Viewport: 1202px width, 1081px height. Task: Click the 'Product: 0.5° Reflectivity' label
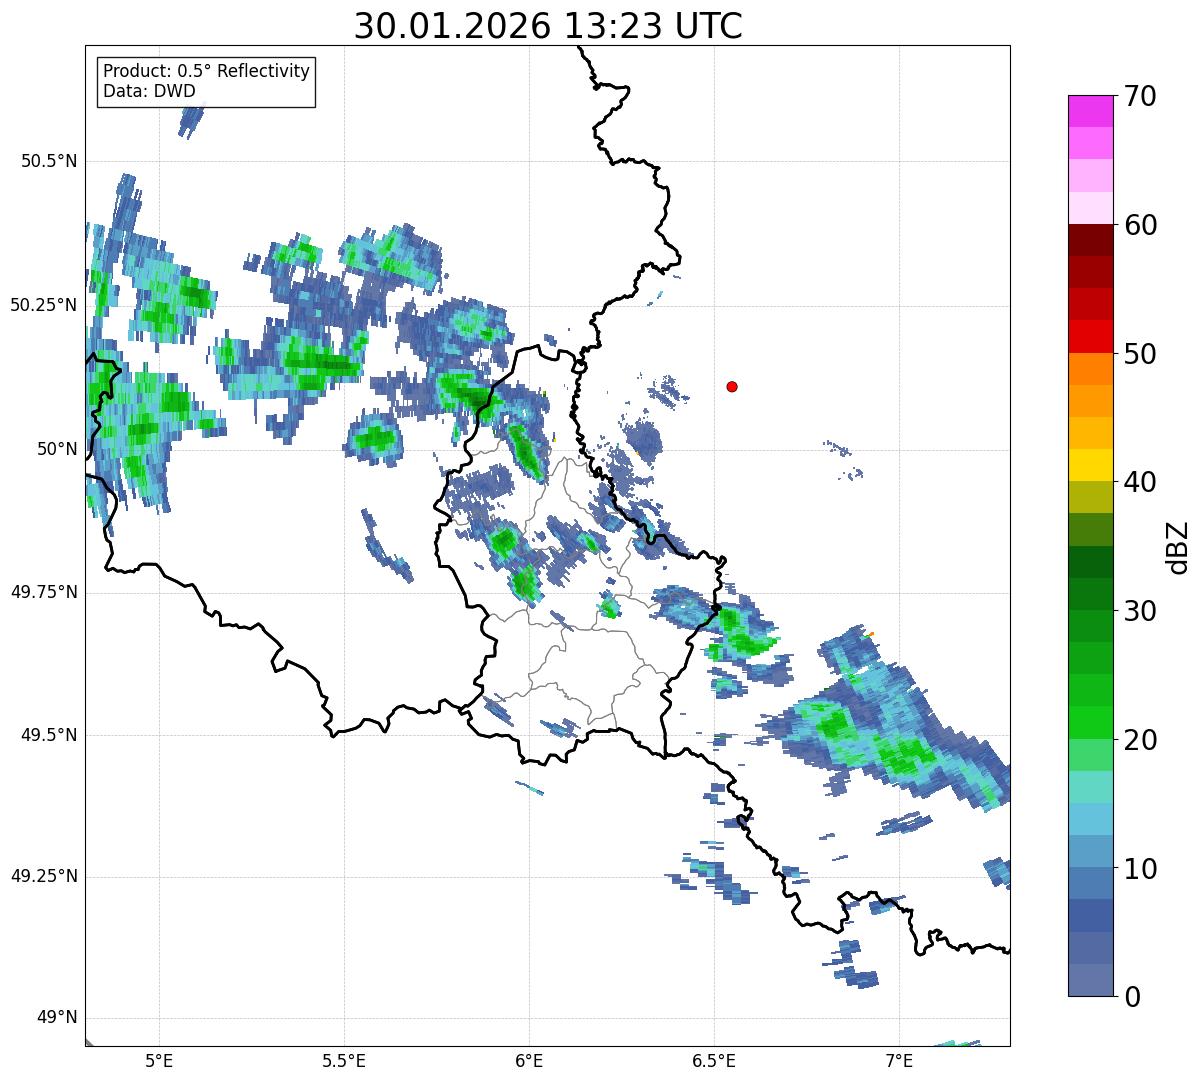[x=206, y=72]
